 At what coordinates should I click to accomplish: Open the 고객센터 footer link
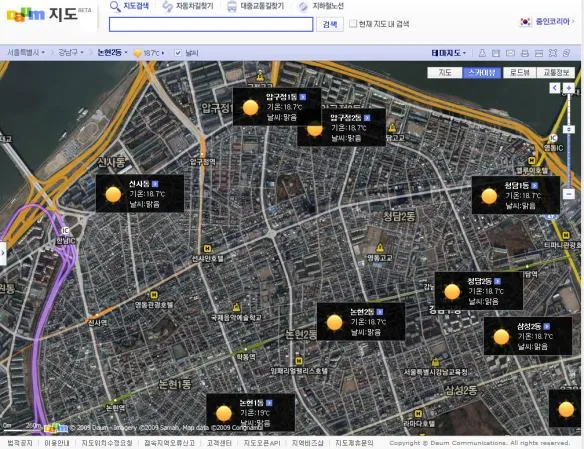pyautogui.click(x=219, y=443)
